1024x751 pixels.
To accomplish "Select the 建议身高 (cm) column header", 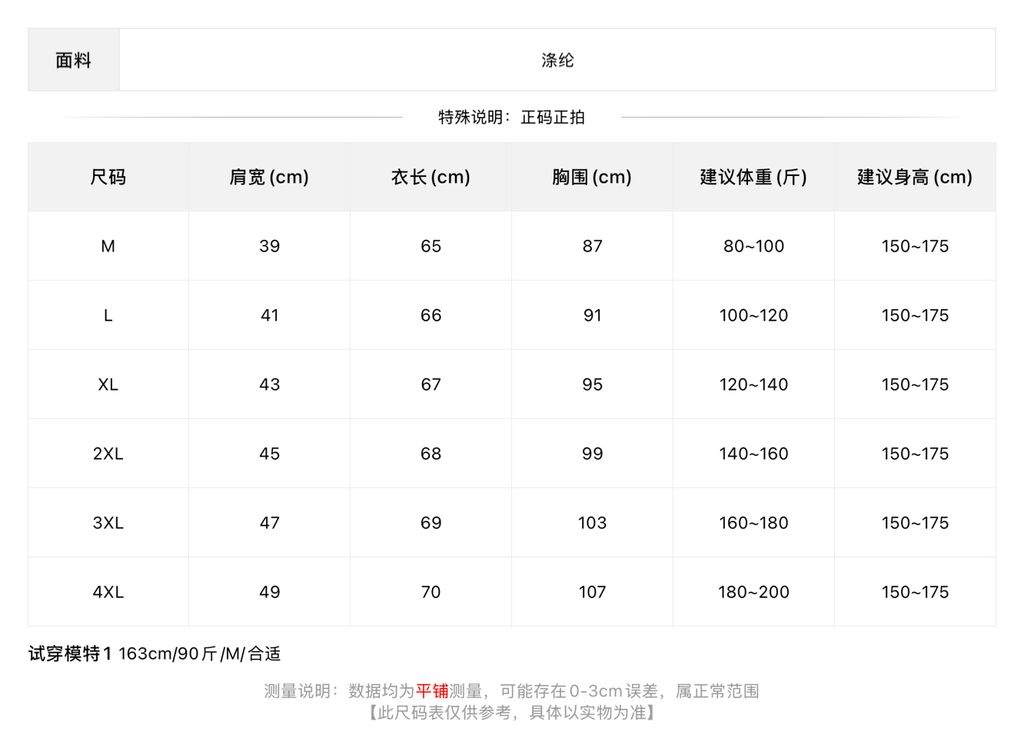I will tap(915, 177).
